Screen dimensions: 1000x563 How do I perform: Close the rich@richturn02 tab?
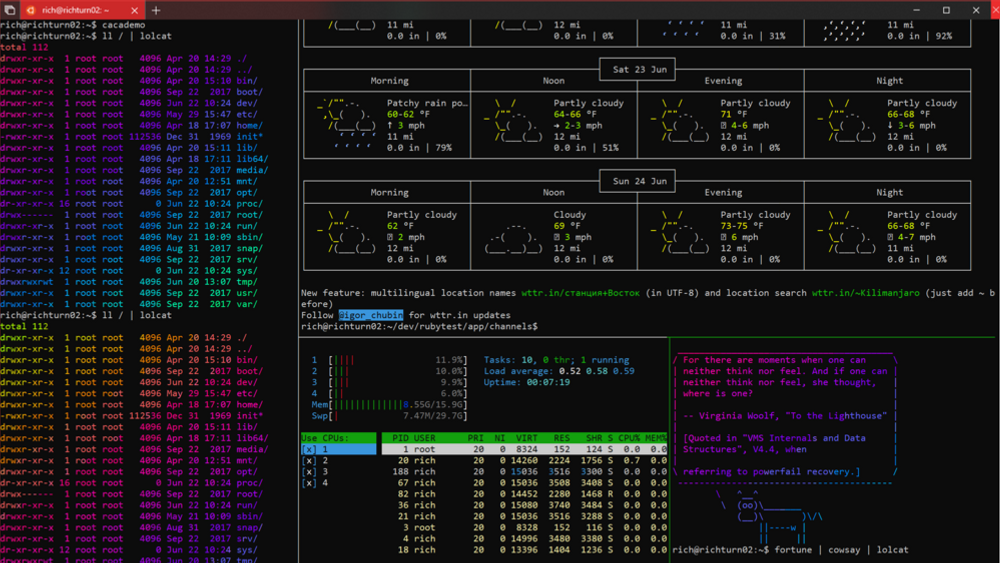[x=134, y=10]
